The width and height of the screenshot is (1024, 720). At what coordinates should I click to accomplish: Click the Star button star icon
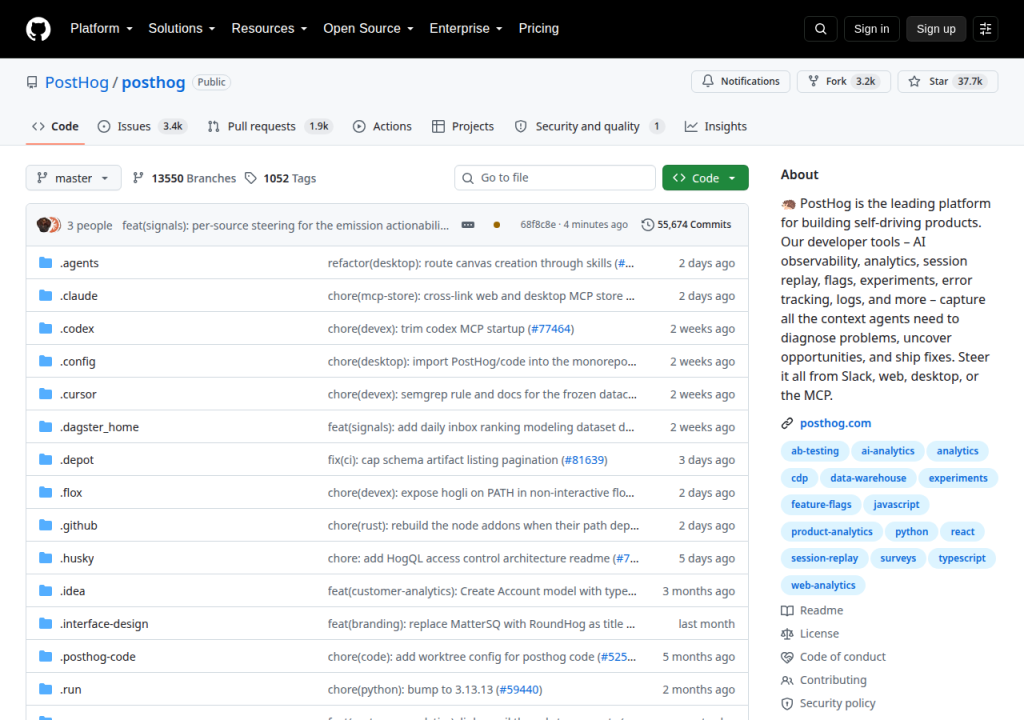tap(914, 82)
